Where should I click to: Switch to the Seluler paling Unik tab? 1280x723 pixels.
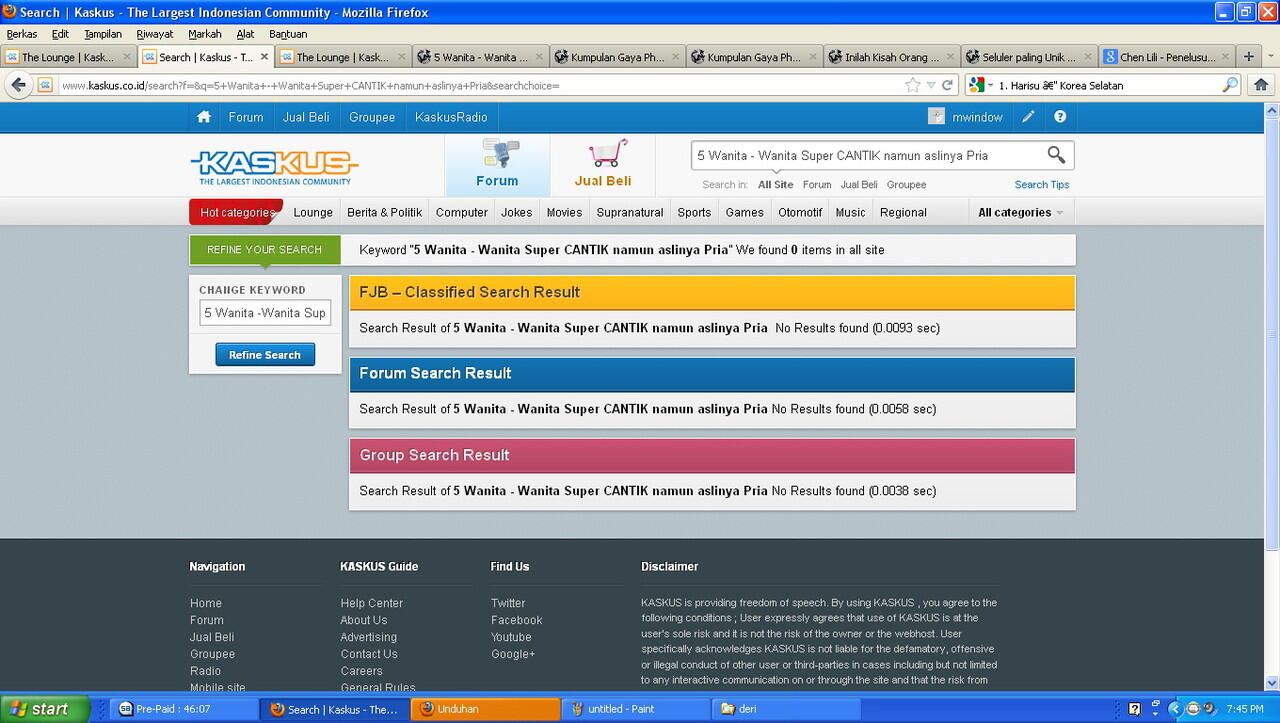1029,57
